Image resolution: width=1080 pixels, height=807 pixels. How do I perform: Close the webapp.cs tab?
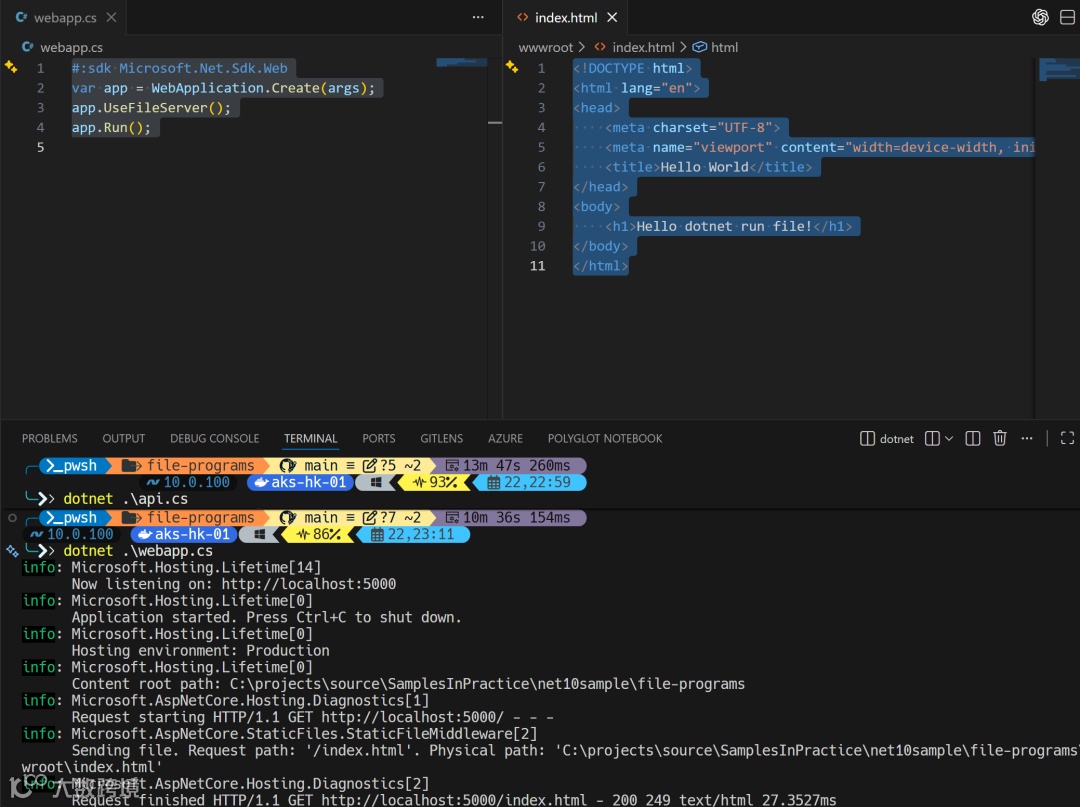tap(111, 17)
